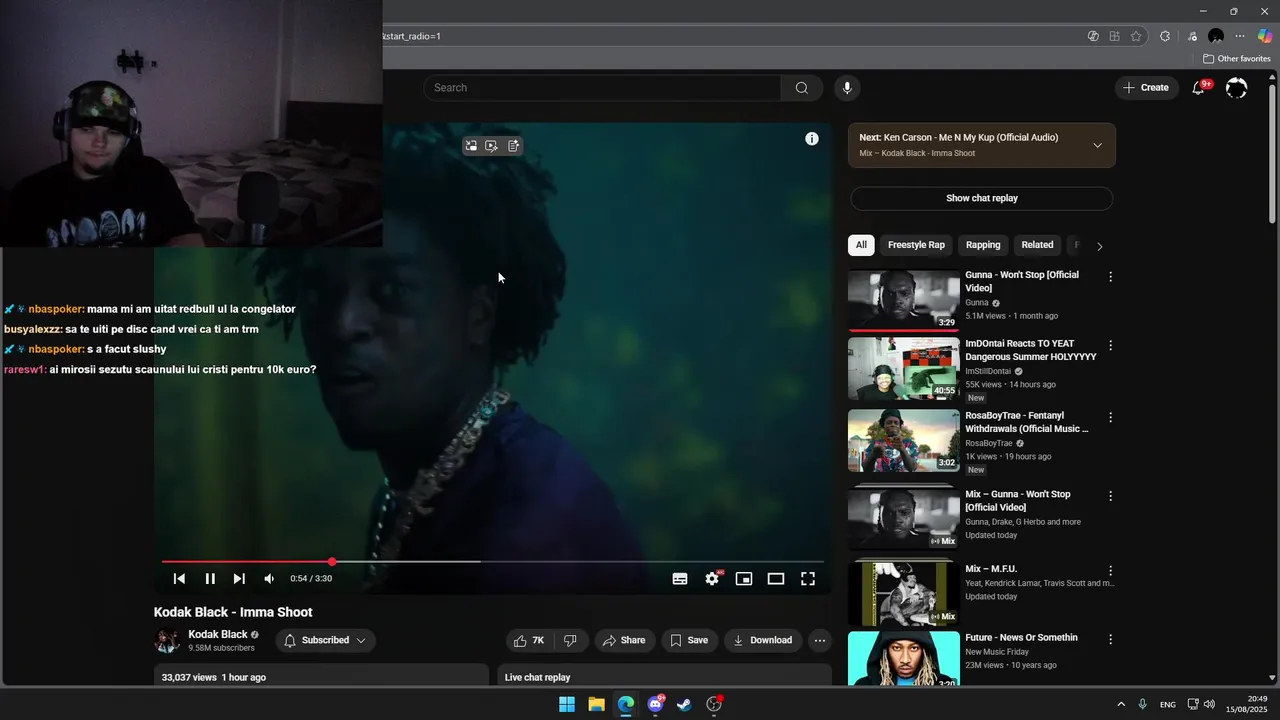The image size is (1280, 720).
Task: Toggle the miniplayer mode
Action: tap(744, 578)
